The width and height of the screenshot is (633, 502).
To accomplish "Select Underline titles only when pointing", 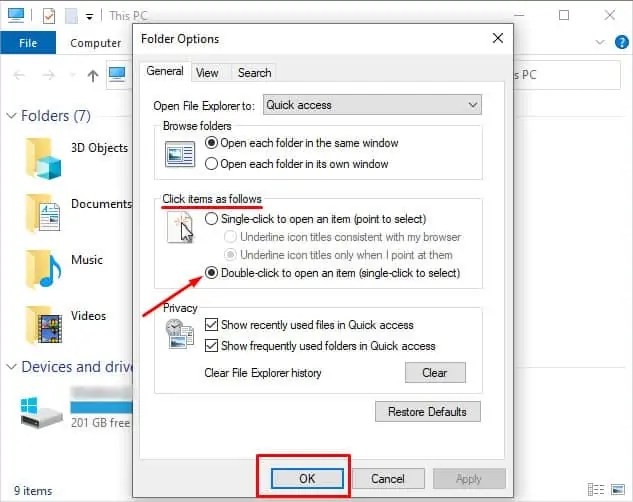I will coord(338,255).
